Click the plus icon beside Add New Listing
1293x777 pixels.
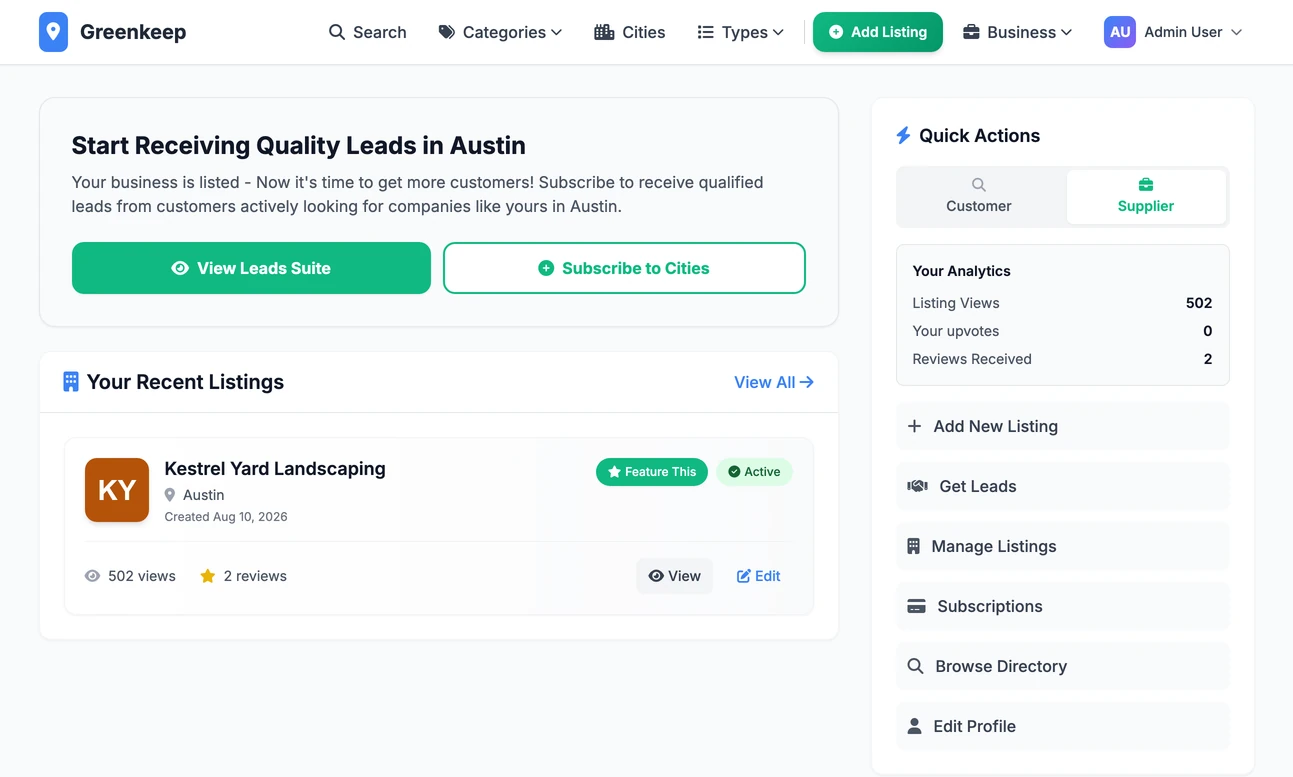tap(914, 426)
